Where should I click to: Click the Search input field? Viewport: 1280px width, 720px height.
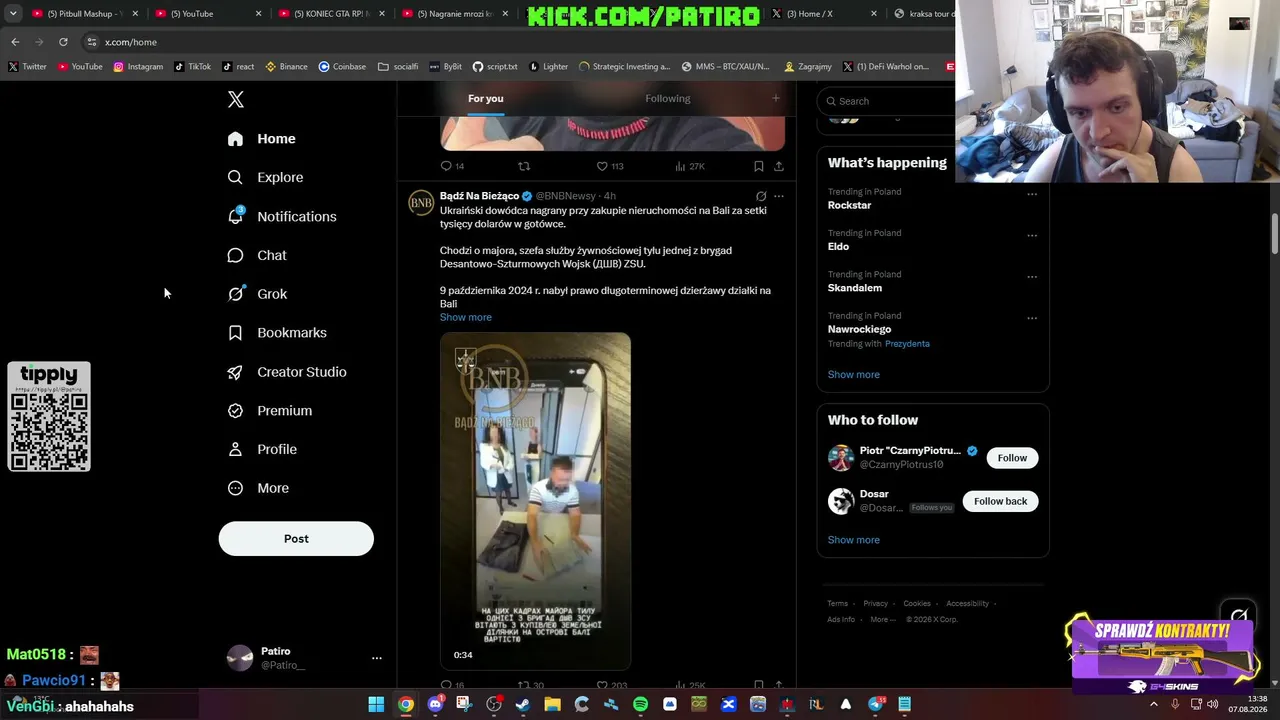[x=888, y=101]
